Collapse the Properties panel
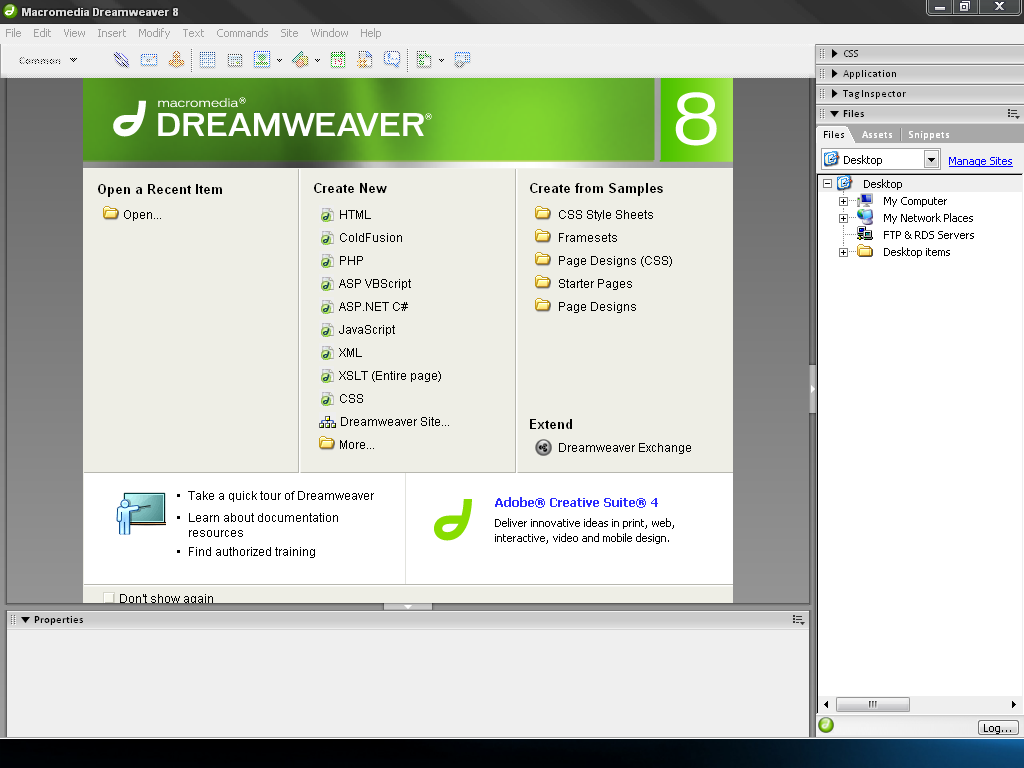 pos(26,620)
